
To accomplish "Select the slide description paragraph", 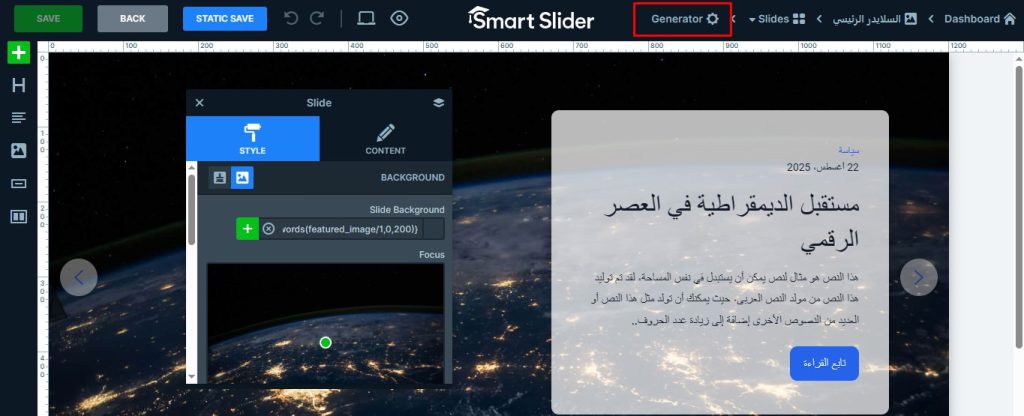I will coord(726,300).
